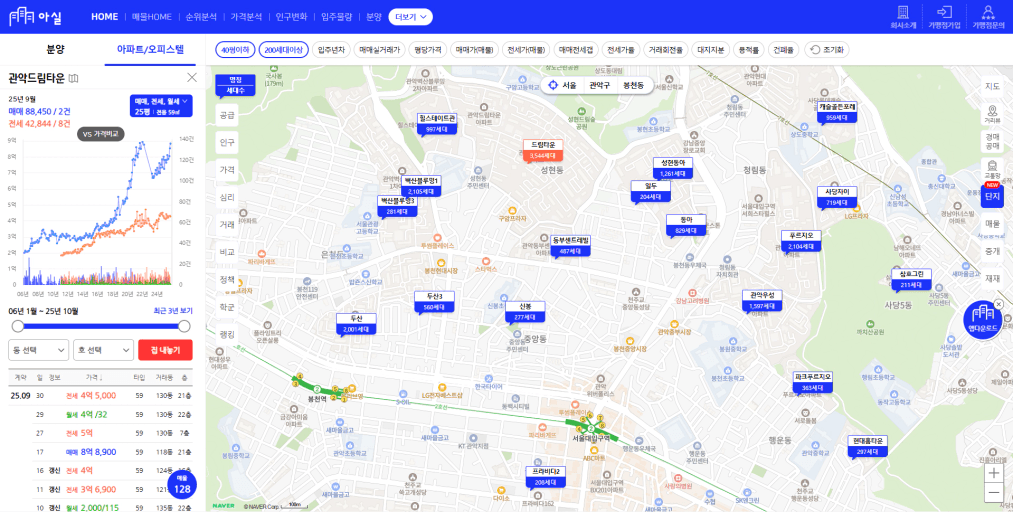1013x512 pixels.
Task: Toggle the 40평이하 filter chip
Action: point(235,49)
